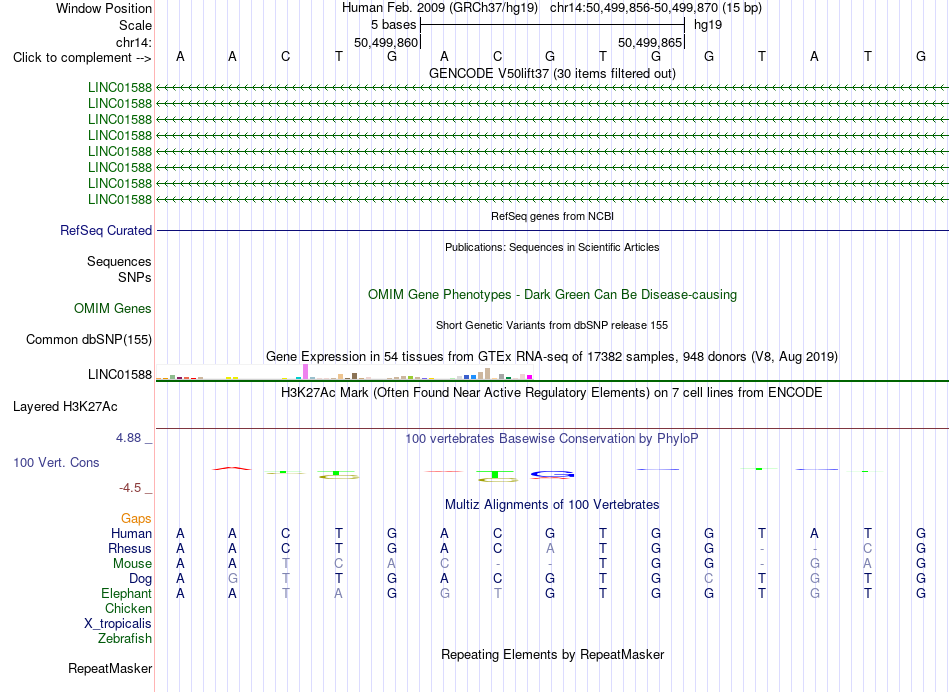Open the OMIM Genes track label
This screenshot has width=950, height=692.
click(x=112, y=308)
